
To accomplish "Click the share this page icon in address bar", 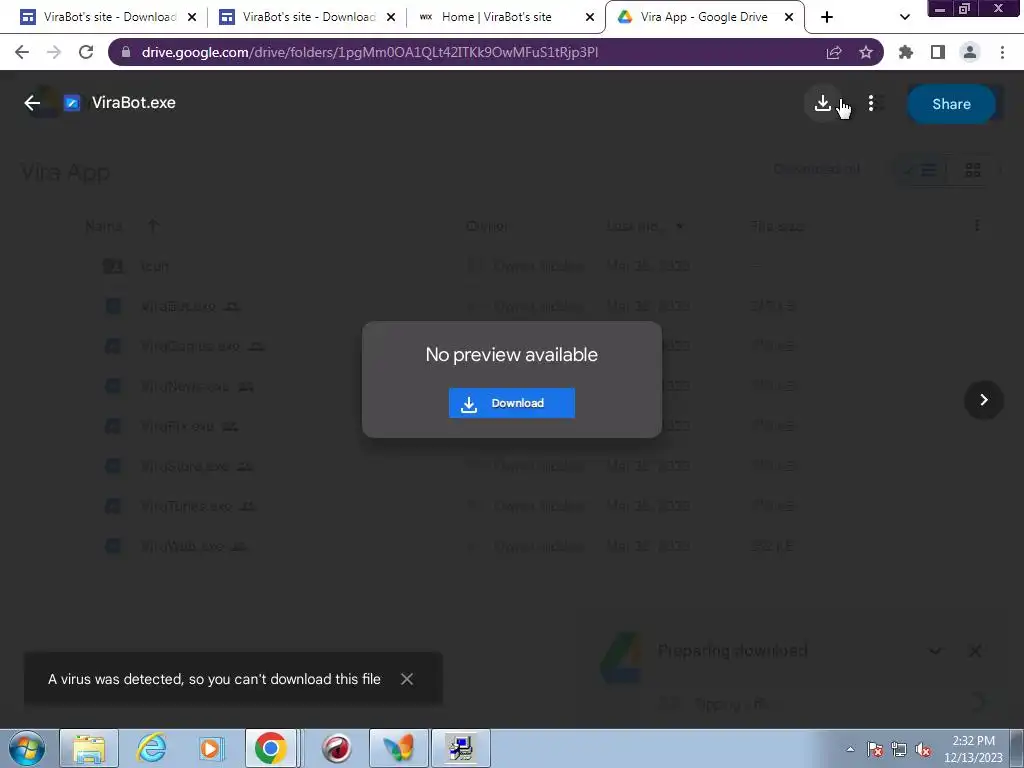I will coord(834,52).
